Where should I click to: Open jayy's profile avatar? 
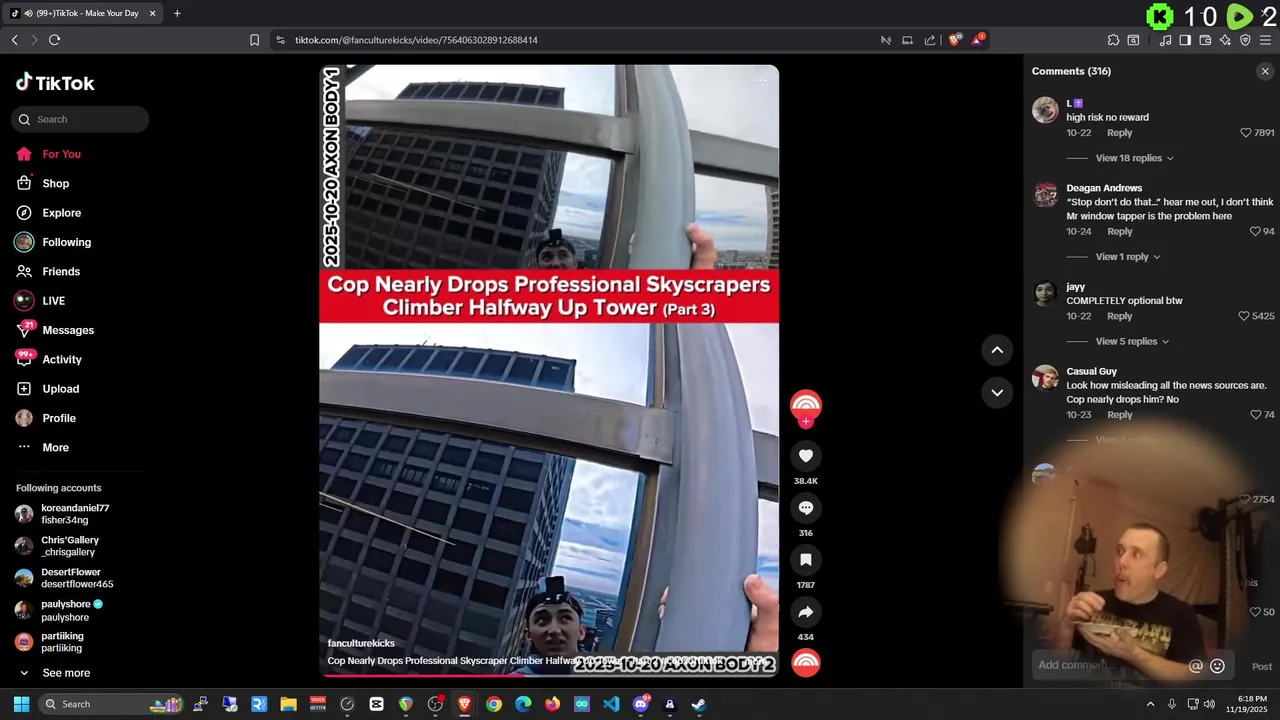click(1045, 293)
